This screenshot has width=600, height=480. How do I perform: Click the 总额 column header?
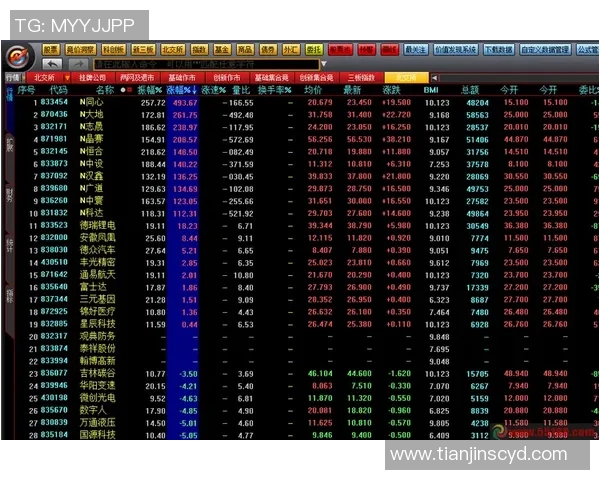pyautogui.click(x=470, y=90)
